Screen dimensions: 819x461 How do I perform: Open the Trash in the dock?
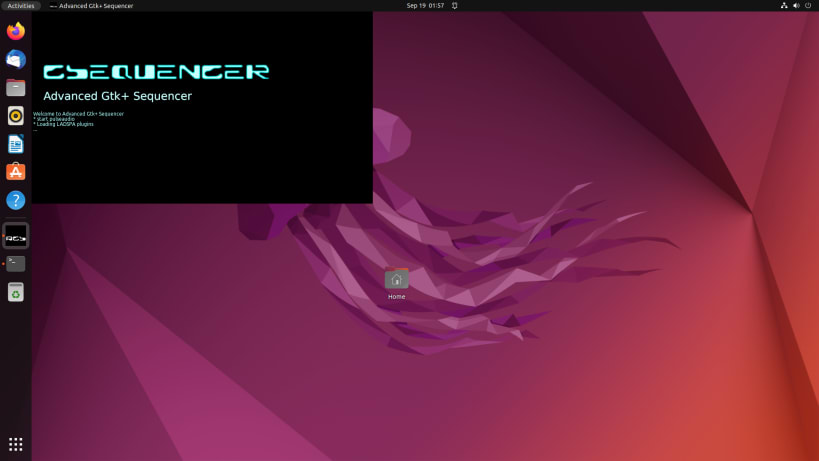(x=16, y=292)
